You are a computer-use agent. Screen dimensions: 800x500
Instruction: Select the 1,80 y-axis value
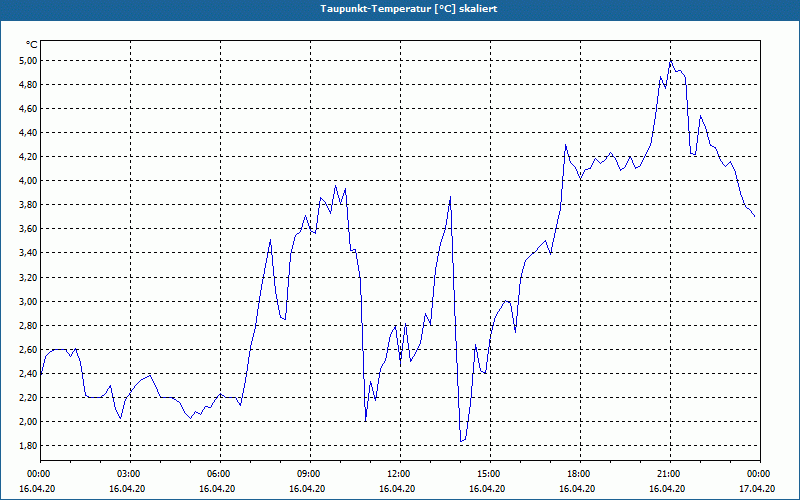[28, 446]
